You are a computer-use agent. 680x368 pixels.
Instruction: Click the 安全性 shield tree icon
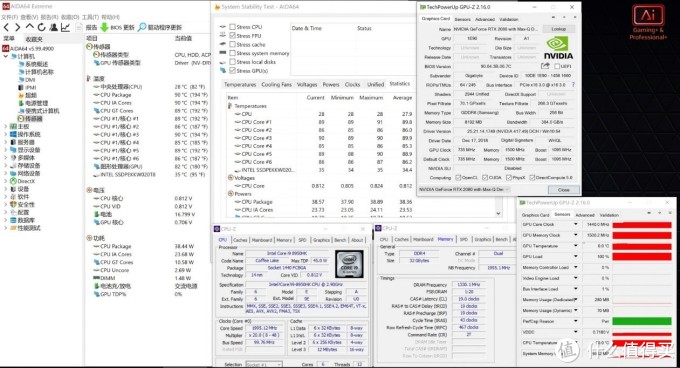pyautogui.click(x=13, y=205)
